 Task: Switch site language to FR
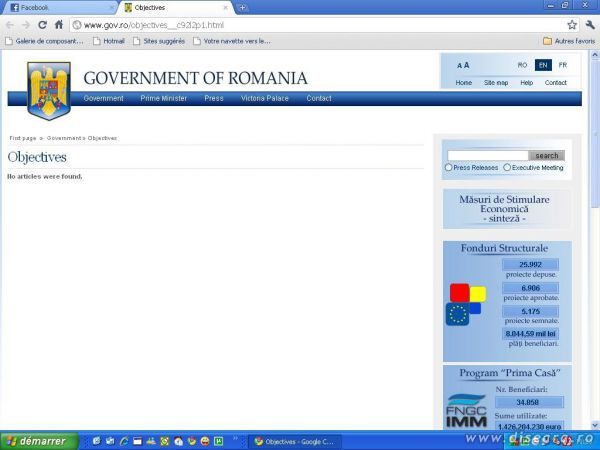pos(562,65)
